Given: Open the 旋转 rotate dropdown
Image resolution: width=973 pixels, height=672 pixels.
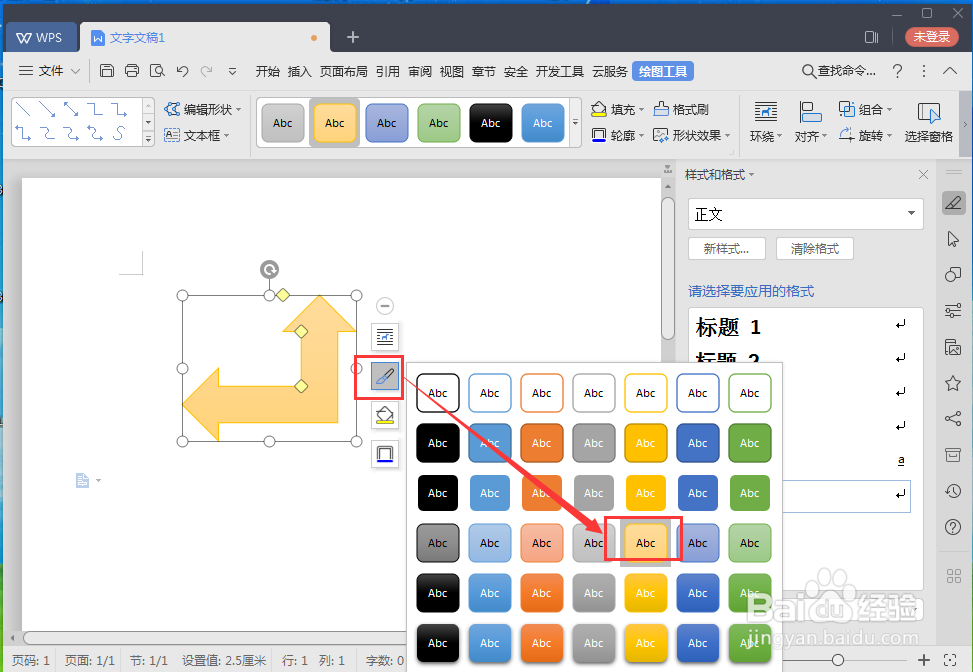Looking at the screenshot, I should pyautogui.click(x=866, y=135).
